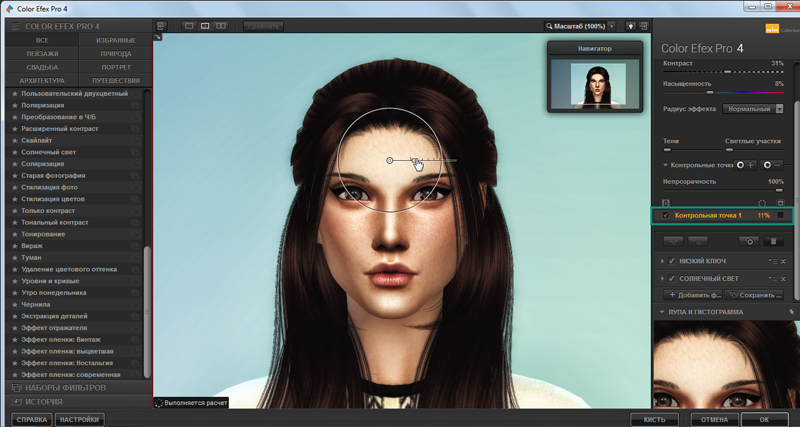Click the ungroup control points button
The height and width of the screenshot is (427, 800).
(x=697, y=241)
